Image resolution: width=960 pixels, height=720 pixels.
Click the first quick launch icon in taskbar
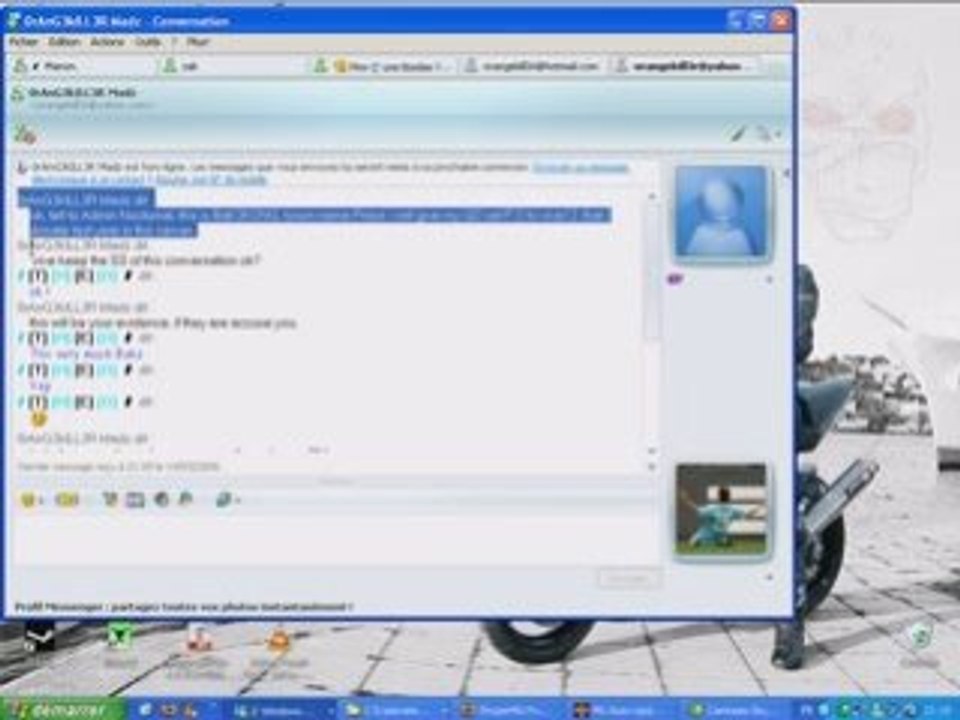(x=146, y=710)
